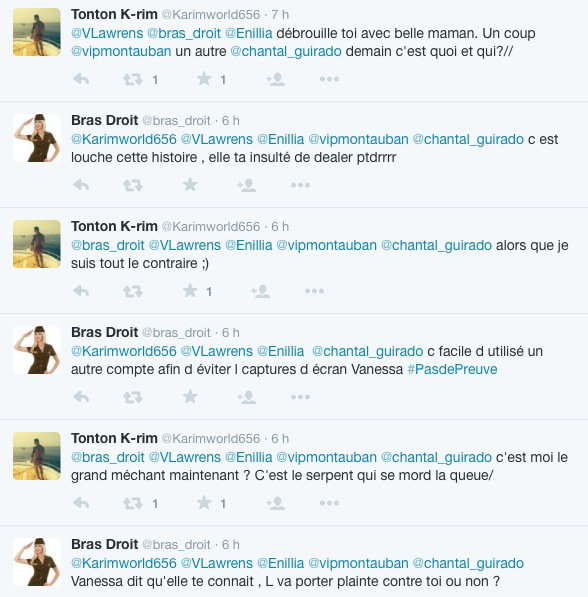Retweet the 'grand méchant maintenant' tweet
Screen dimensions: 588x597
pyautogui.click(x=133, y=503)
